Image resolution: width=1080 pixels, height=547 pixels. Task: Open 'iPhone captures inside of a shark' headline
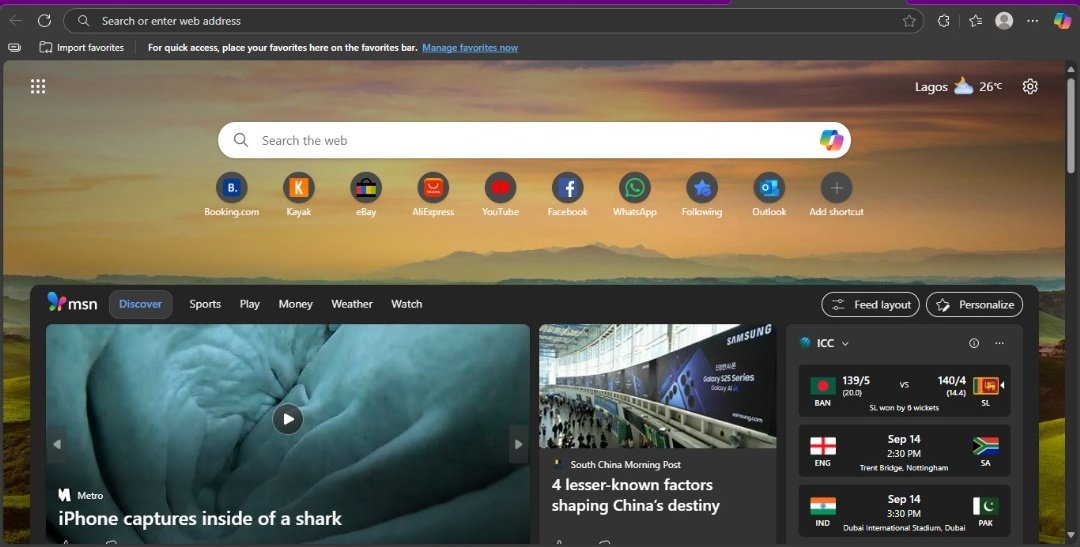[200, 519]
